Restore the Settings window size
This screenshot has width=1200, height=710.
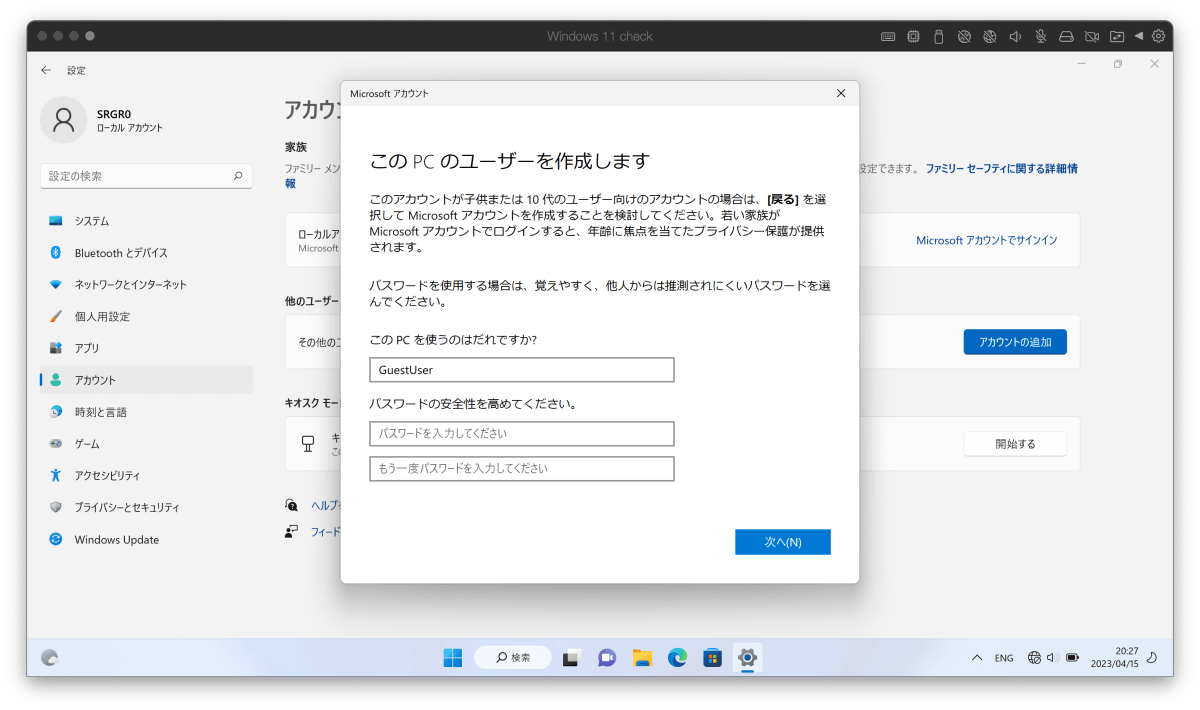point(1118,64)
